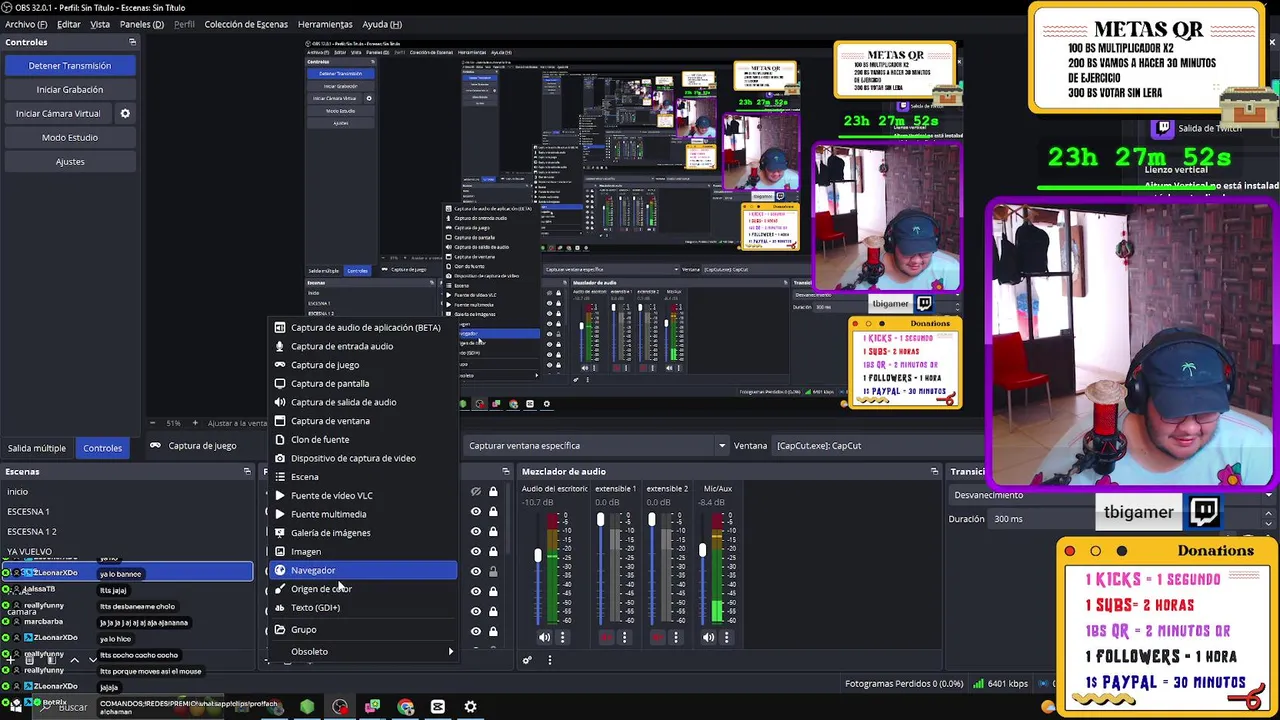Screen dimensions: 1280x720
Task: Open Google Chrome from the taskbar
Action: (405, 707)
